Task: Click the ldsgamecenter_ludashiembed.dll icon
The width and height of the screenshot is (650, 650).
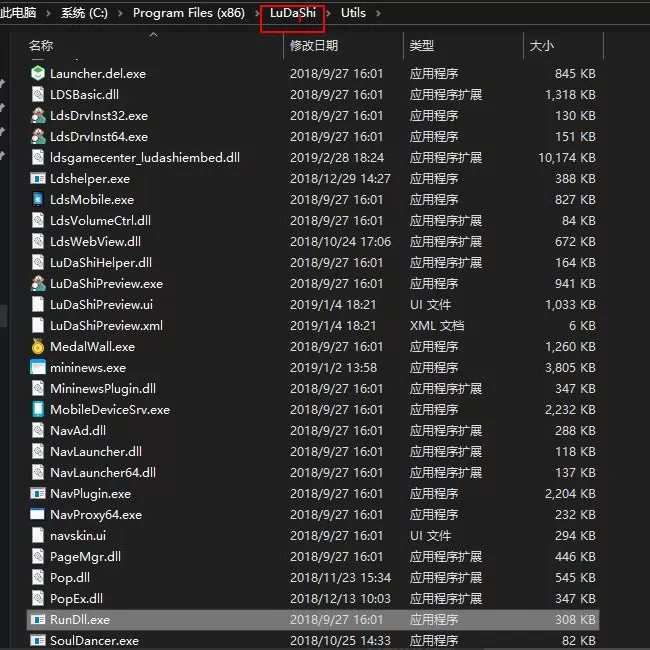Action: click(38, 158)
